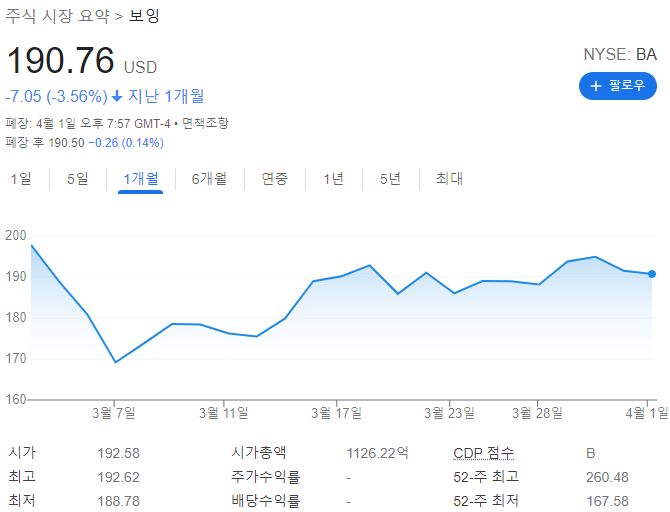This screenshot has height=512, width=670.
Task: Click the 시가총액 value 1126.22억
Action: click(378, 453)
